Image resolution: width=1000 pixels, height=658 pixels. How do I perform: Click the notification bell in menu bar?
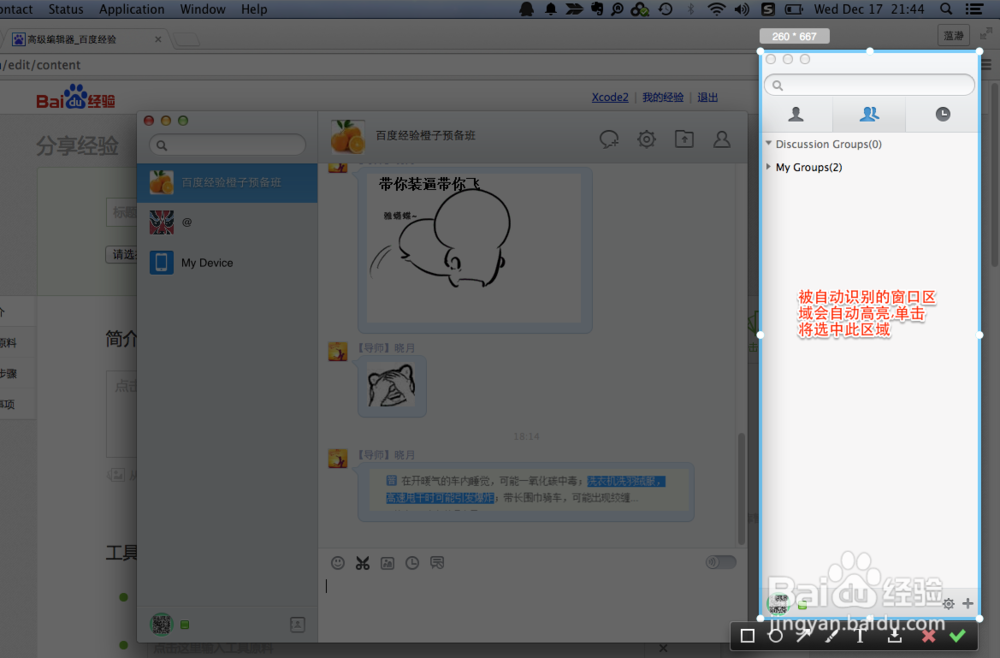(550, 9)
